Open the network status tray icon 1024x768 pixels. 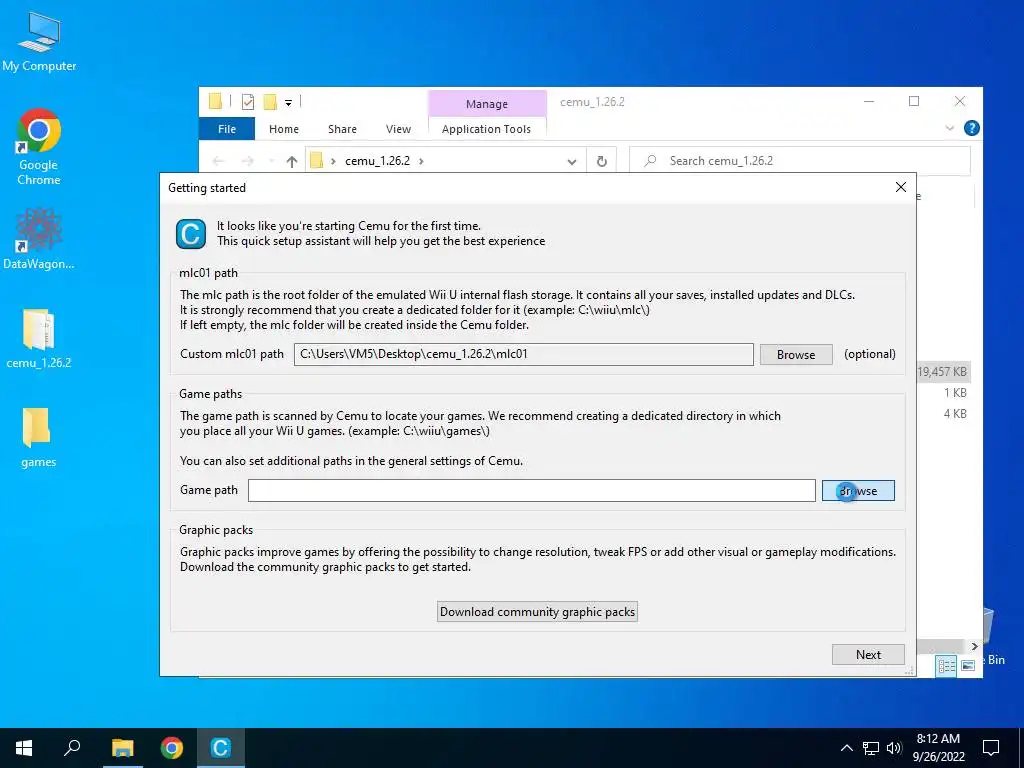(x=871, y=748)
